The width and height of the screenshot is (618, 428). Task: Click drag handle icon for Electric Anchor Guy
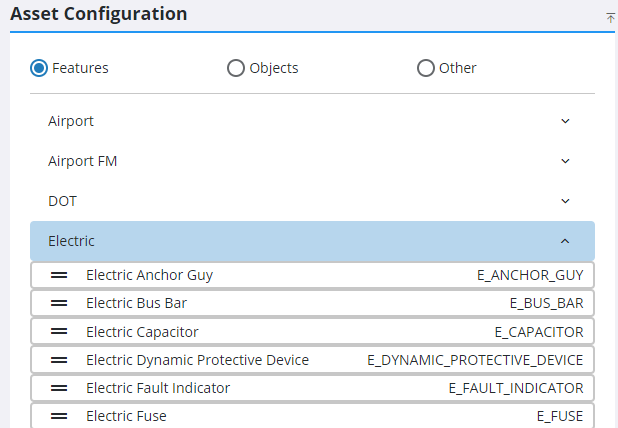coord(59,275)
